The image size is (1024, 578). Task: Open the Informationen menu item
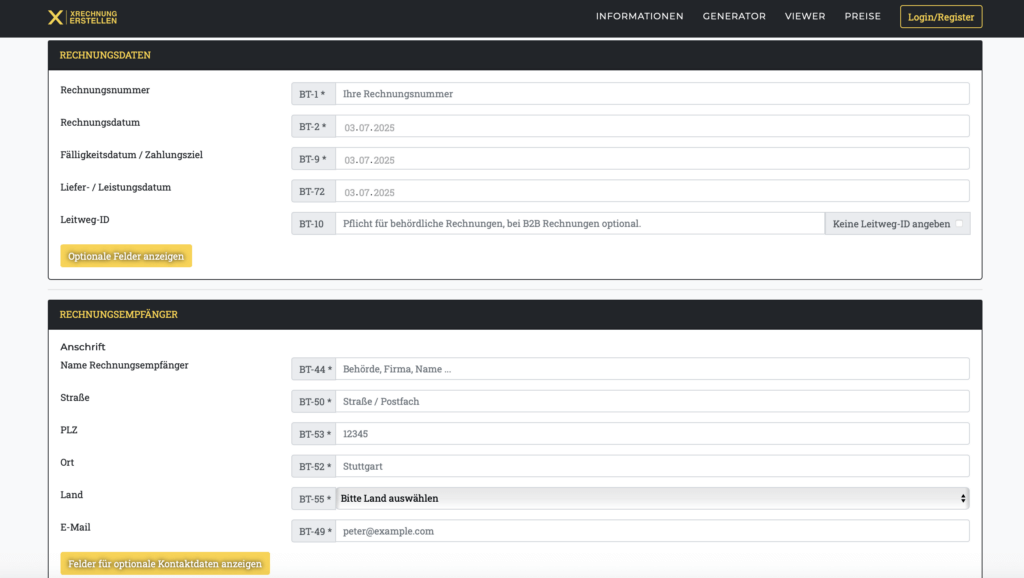tap(639, 16)
